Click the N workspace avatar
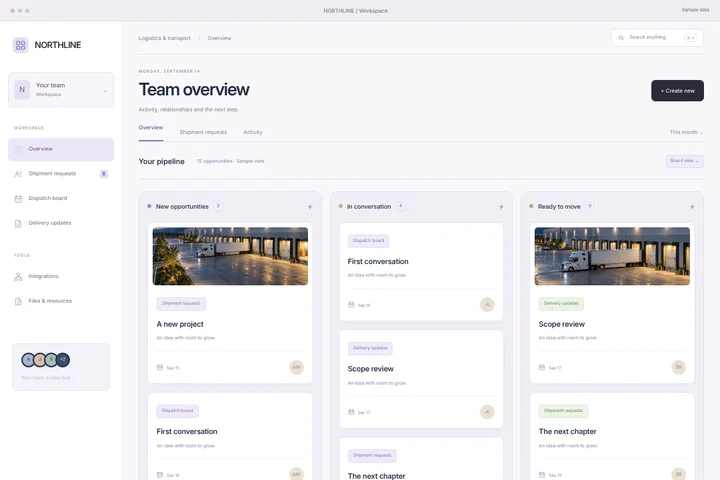The image size is (720, 480). point(22,90)
